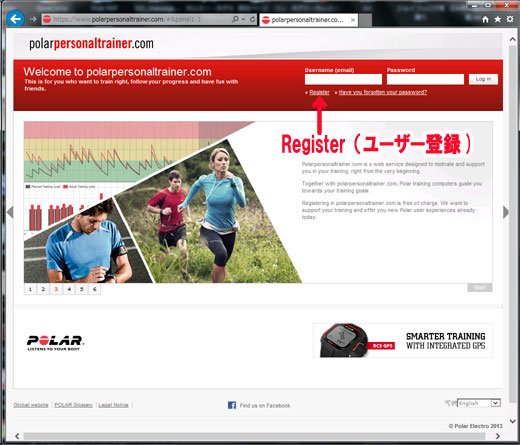
Task: Open the Smarter Training GPS banner
Action: coord(403,340)
